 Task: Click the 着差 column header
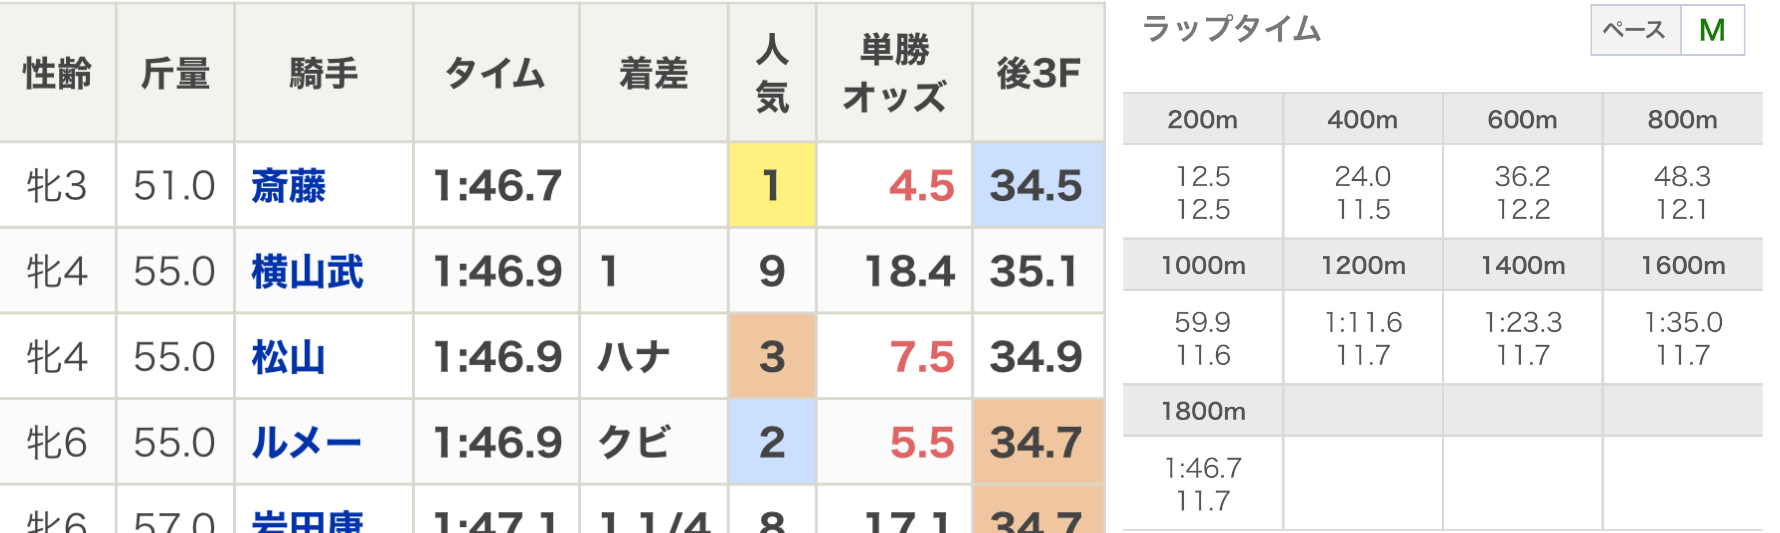[x=654, y=73]
